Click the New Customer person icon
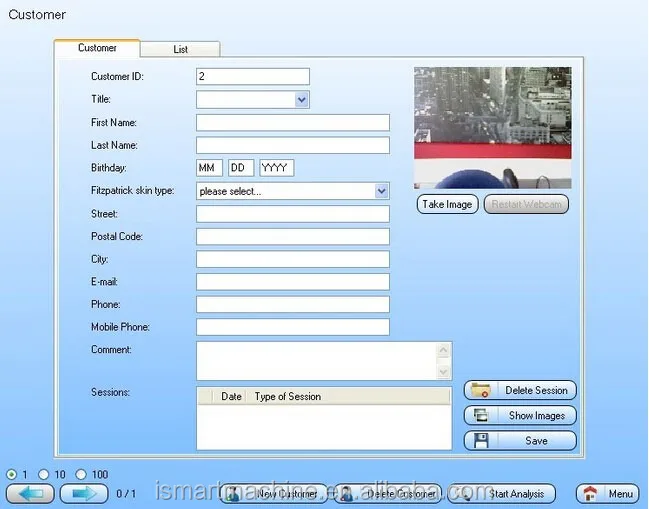 [x=233, y=494]
